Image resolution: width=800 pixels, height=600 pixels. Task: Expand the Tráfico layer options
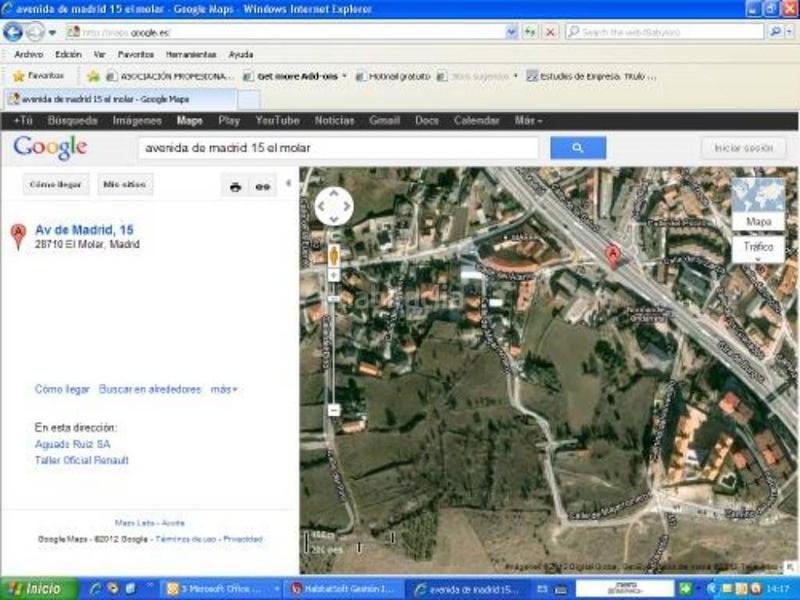click(x=758, y=249)
